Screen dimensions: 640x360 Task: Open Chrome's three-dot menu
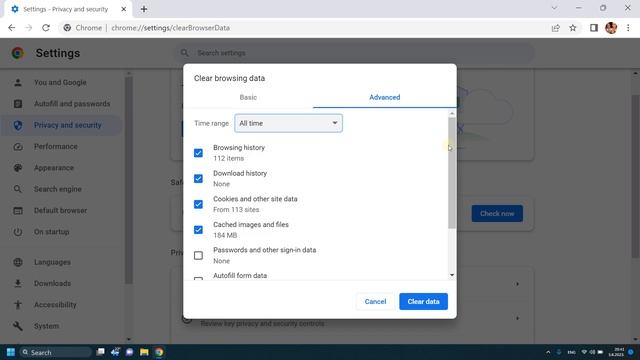628,28
